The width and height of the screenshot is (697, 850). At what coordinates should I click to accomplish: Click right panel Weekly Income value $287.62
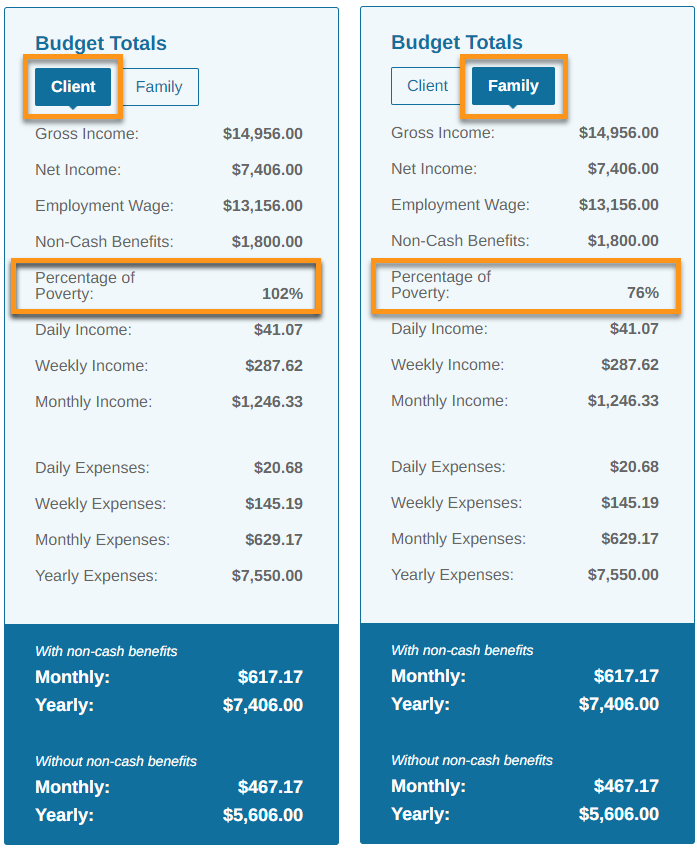(x=630, y=365)
